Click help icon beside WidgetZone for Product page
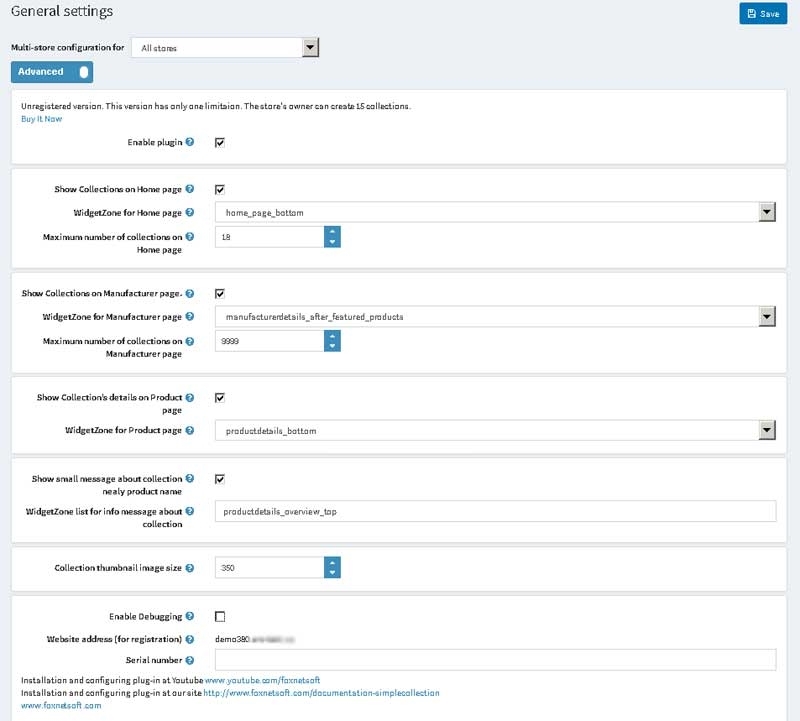This screenshot has height=721, width=800. tap(190, 429)
